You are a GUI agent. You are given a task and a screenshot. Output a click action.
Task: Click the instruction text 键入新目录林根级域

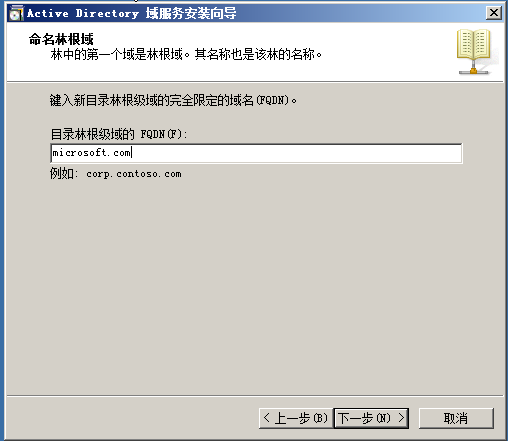click(109, 100)
